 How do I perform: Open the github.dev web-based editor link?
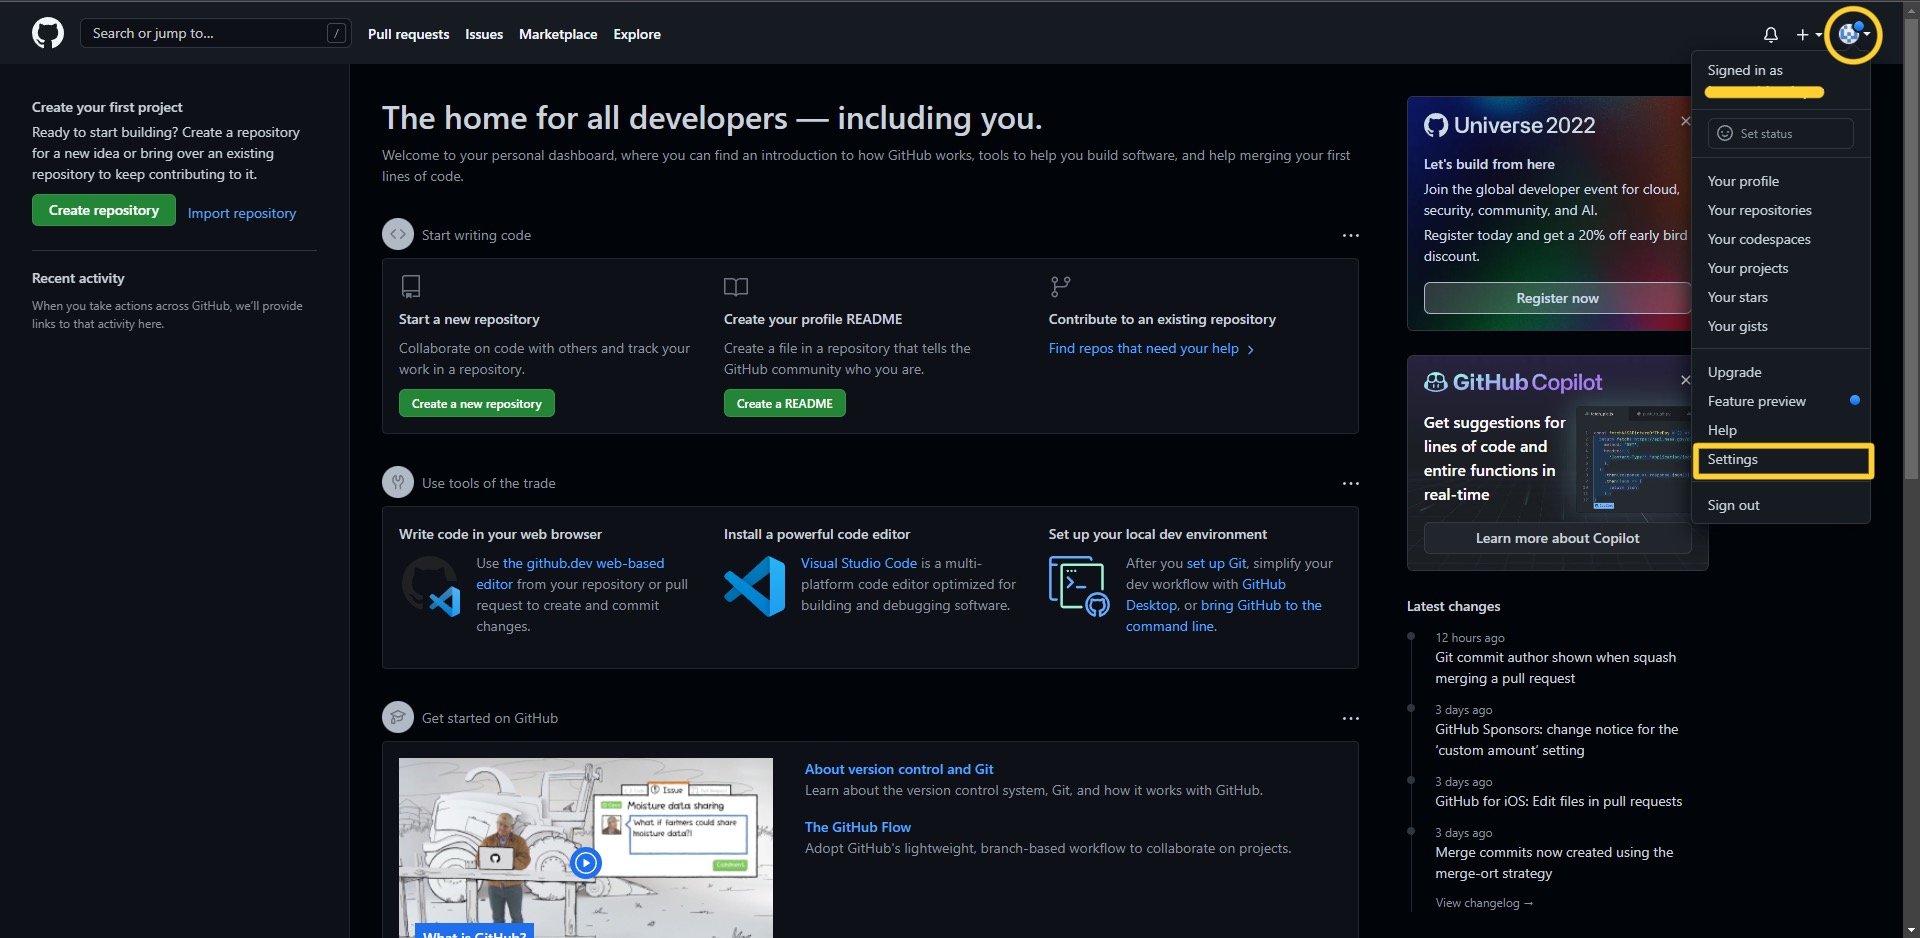(570, 573)
